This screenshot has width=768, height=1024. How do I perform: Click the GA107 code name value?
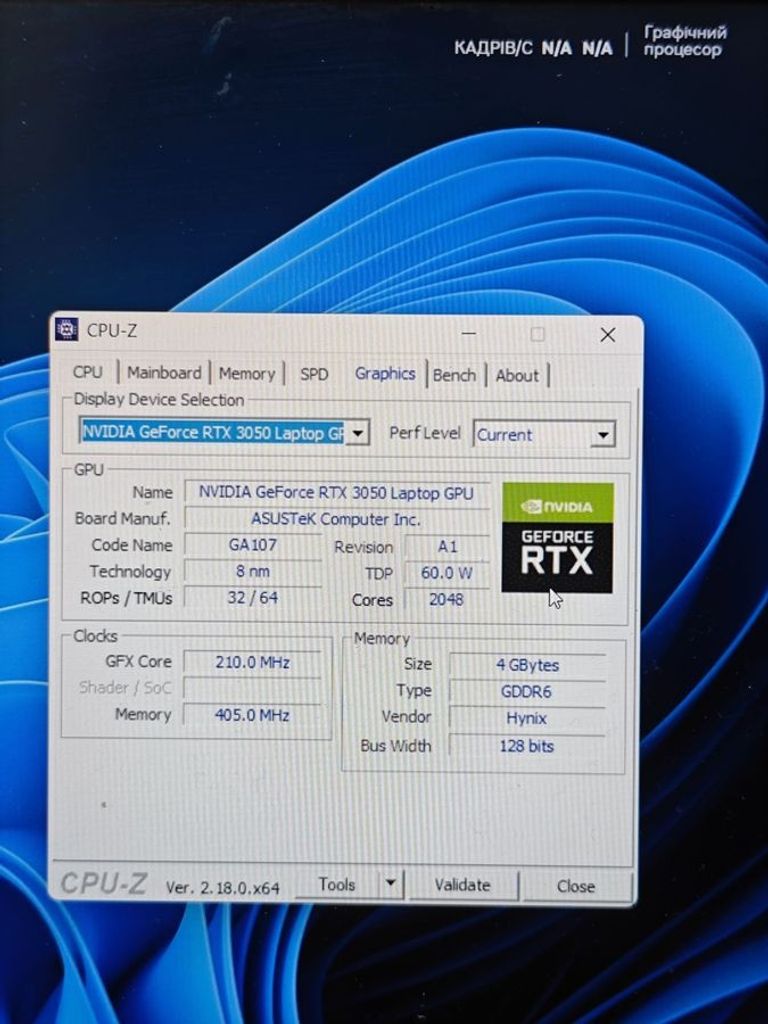pyautogui.click(x=253, y=545)
